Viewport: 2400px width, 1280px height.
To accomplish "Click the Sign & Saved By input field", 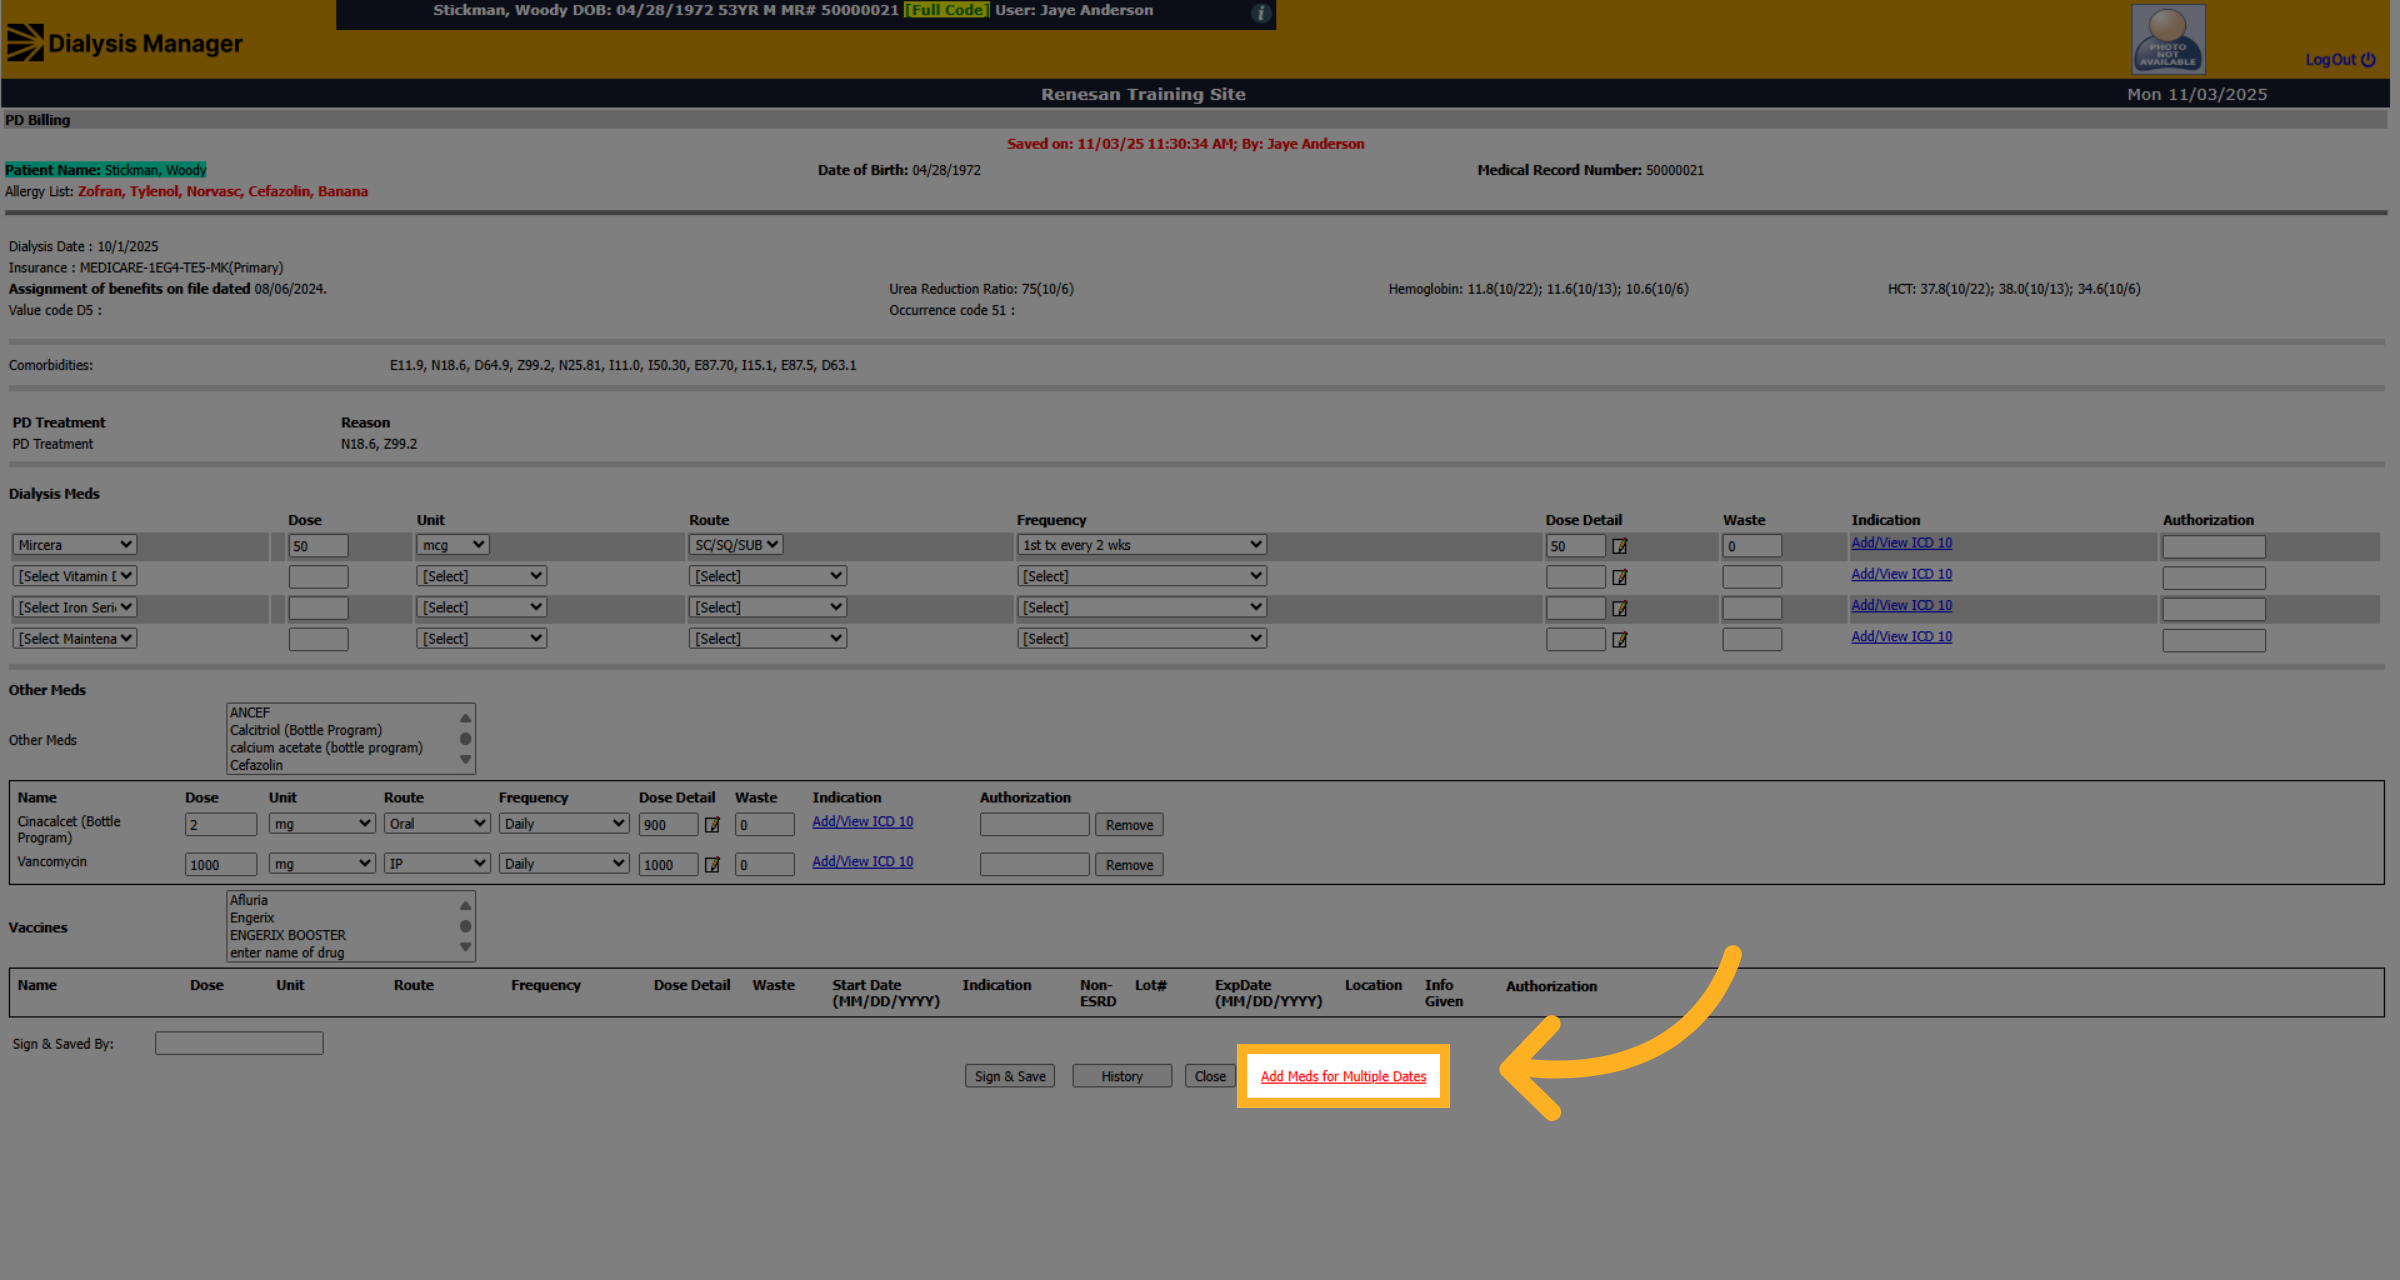I will point(239,1044).
